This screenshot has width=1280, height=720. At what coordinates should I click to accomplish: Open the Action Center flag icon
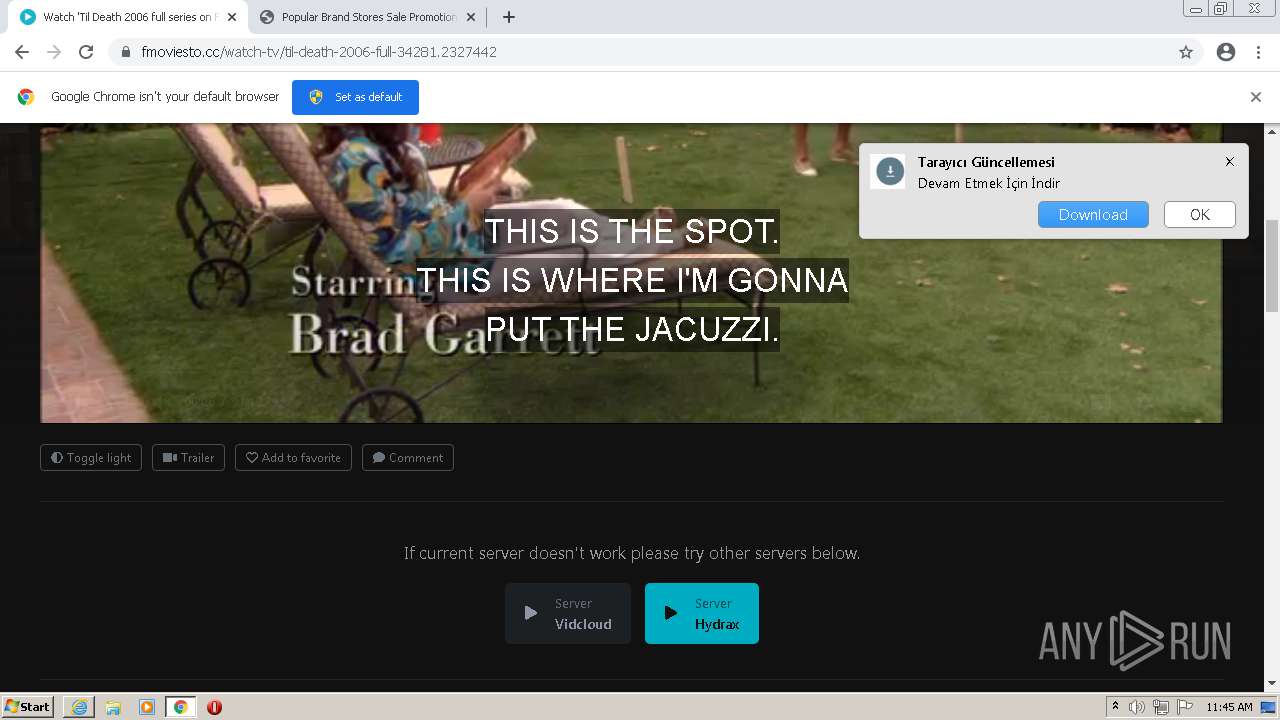1185,707
